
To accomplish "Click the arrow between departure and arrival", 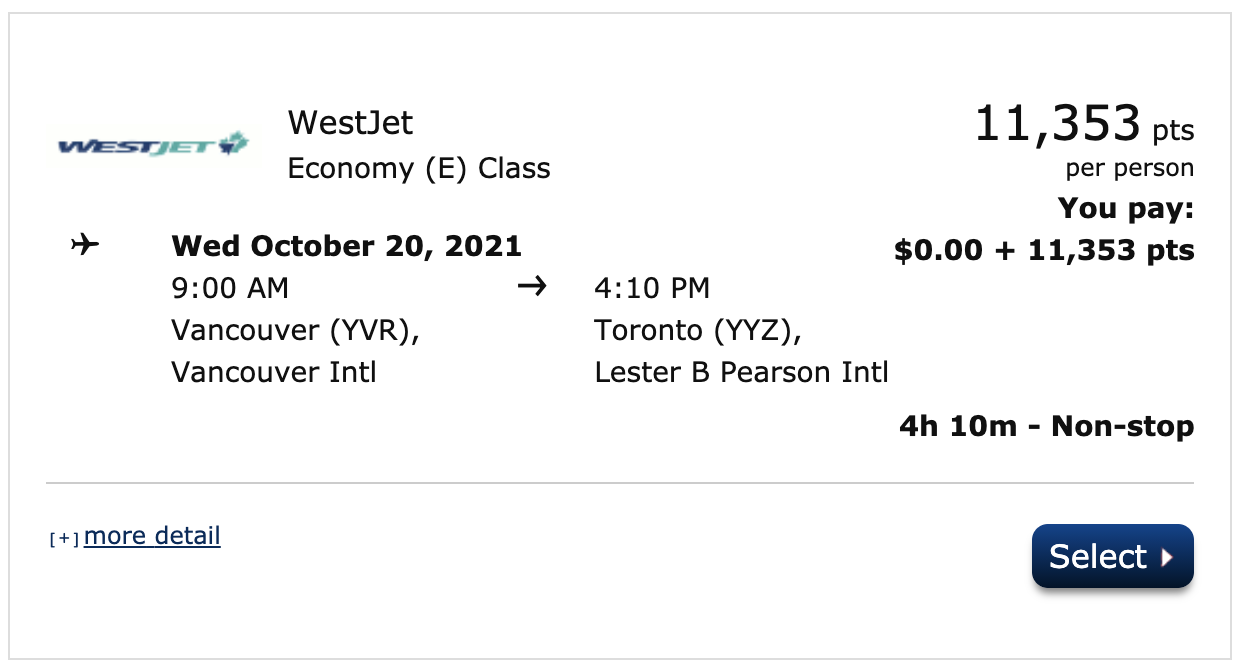I will click(x=533, y=287).
